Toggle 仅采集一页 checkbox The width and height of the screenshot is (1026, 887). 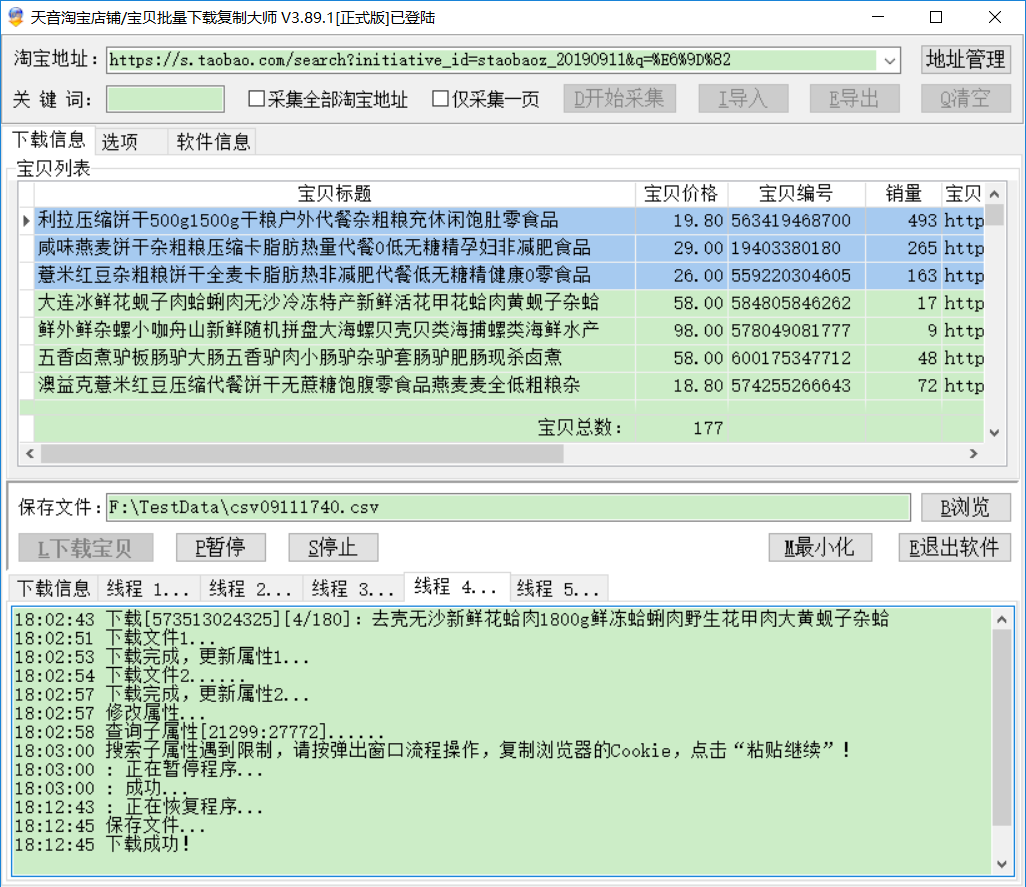click(x=440, y=99)
